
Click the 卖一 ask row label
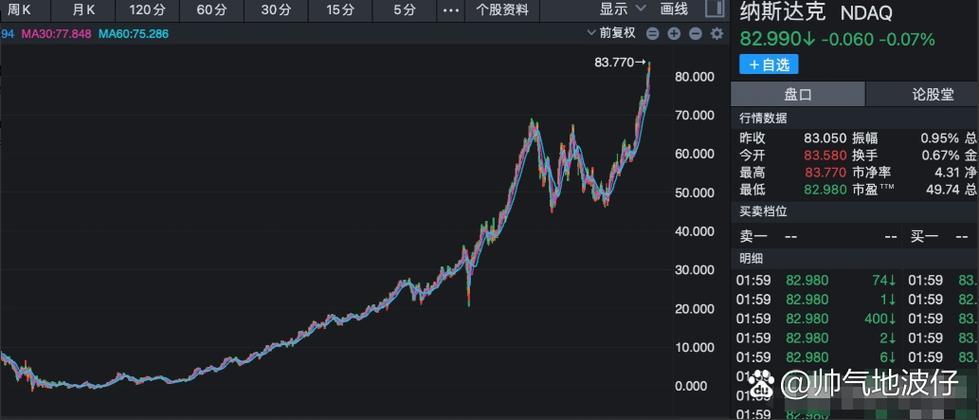[752, 236]
